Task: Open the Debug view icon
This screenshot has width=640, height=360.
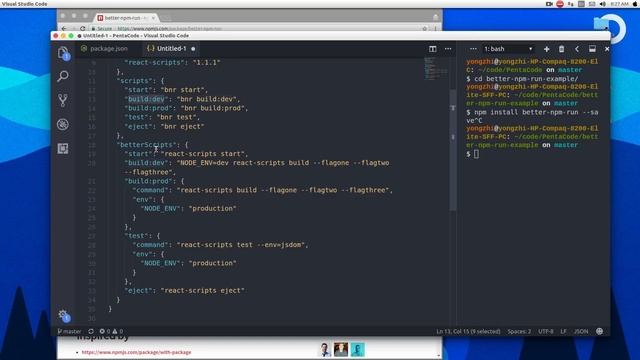Action: pos(63,124)
